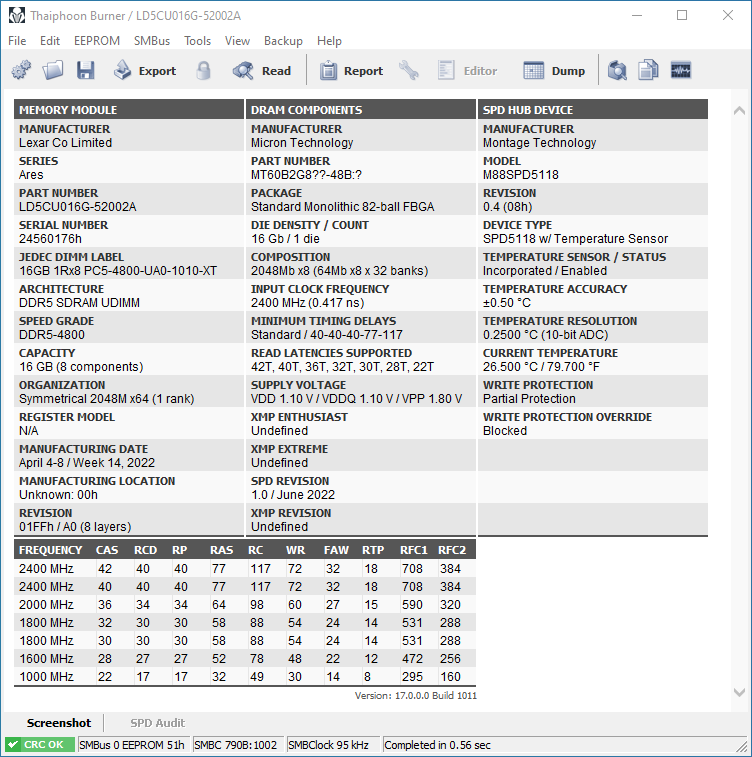Image resolution: width=752 pixels, height=757 pixels.
Task: Open the EEPROM menu
Action: [97, 41]
